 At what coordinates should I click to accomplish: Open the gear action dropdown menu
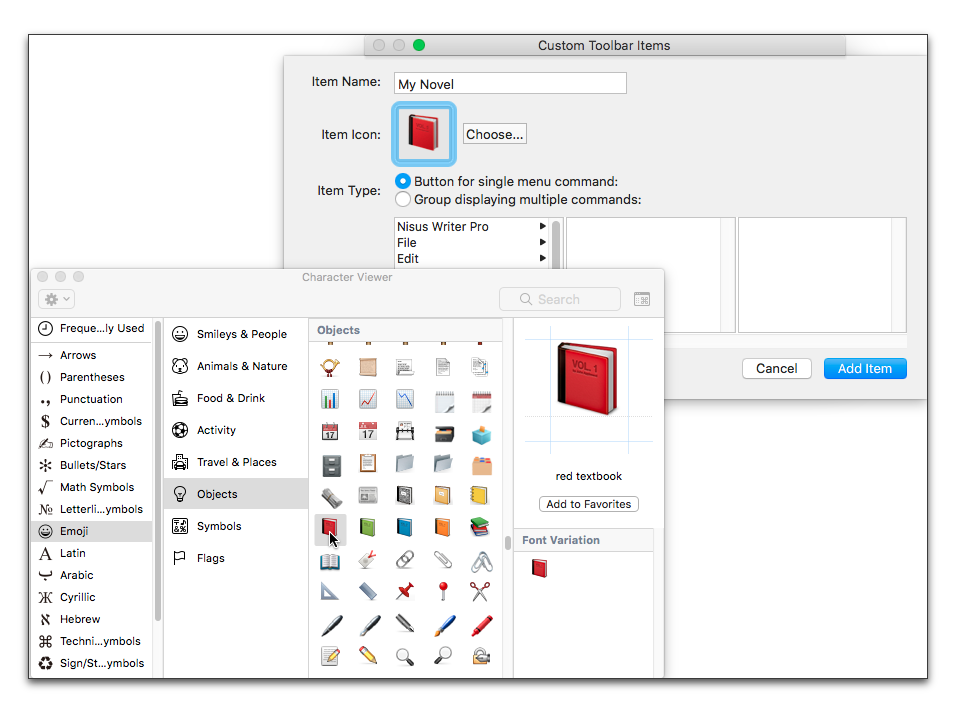pos(56,299)
